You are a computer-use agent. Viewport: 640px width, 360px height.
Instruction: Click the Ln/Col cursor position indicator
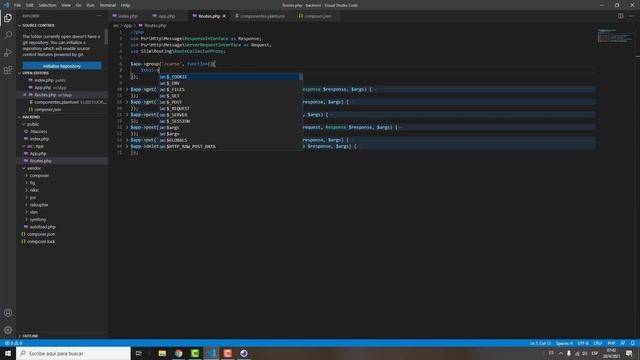coord(540,343)
